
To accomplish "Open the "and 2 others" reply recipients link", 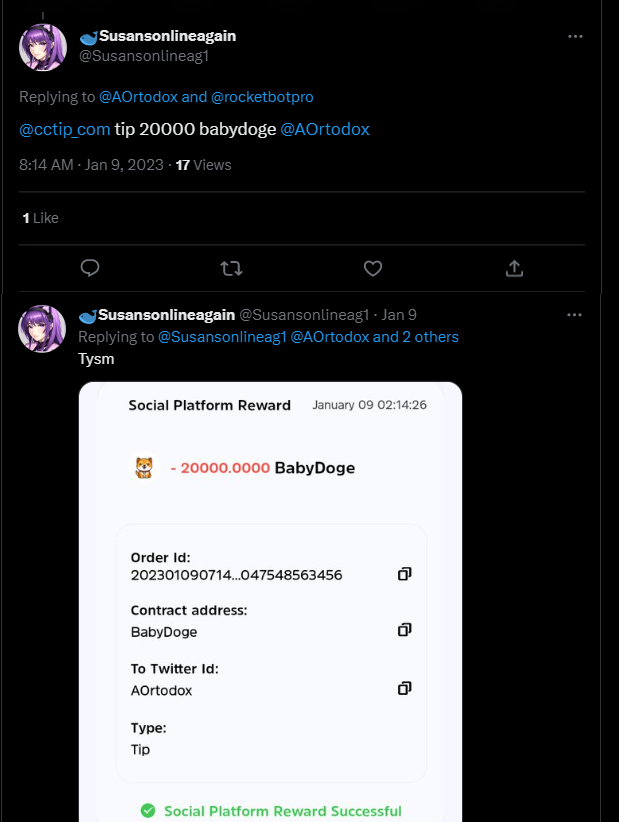I will 416,337.
